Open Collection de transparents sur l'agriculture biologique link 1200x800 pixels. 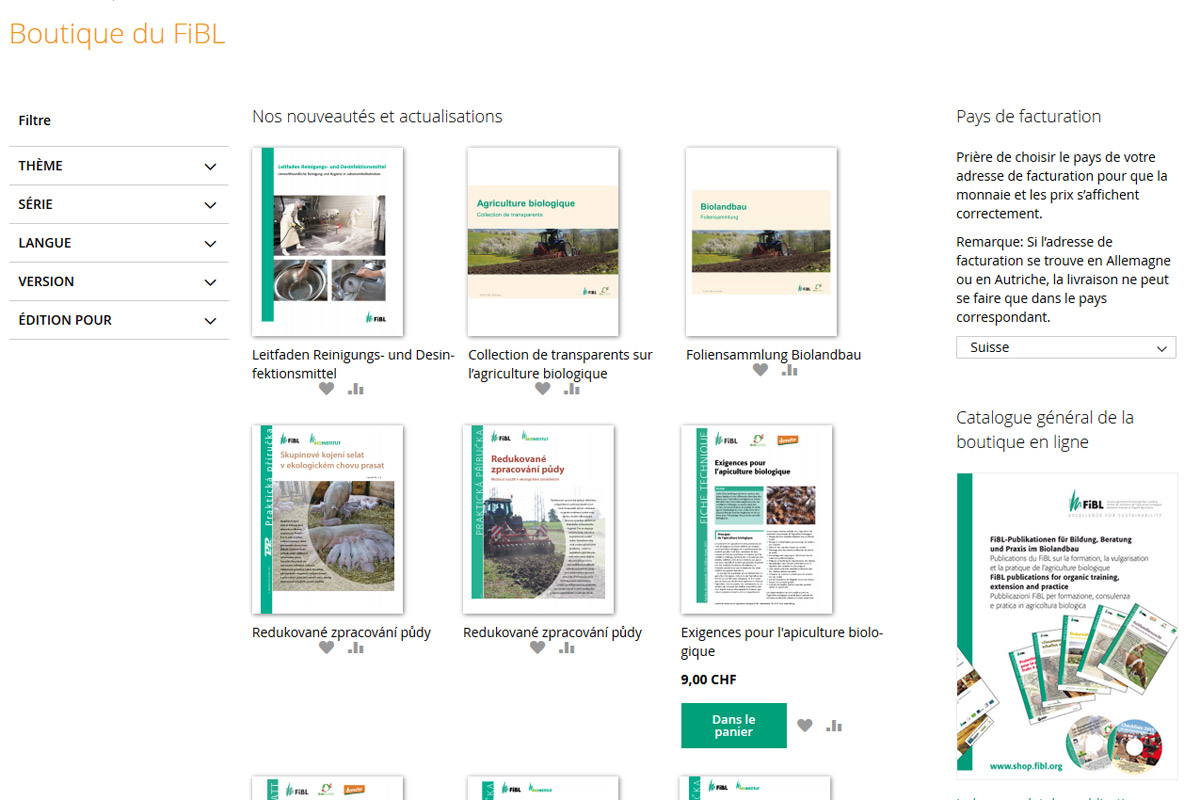(560, 364)
